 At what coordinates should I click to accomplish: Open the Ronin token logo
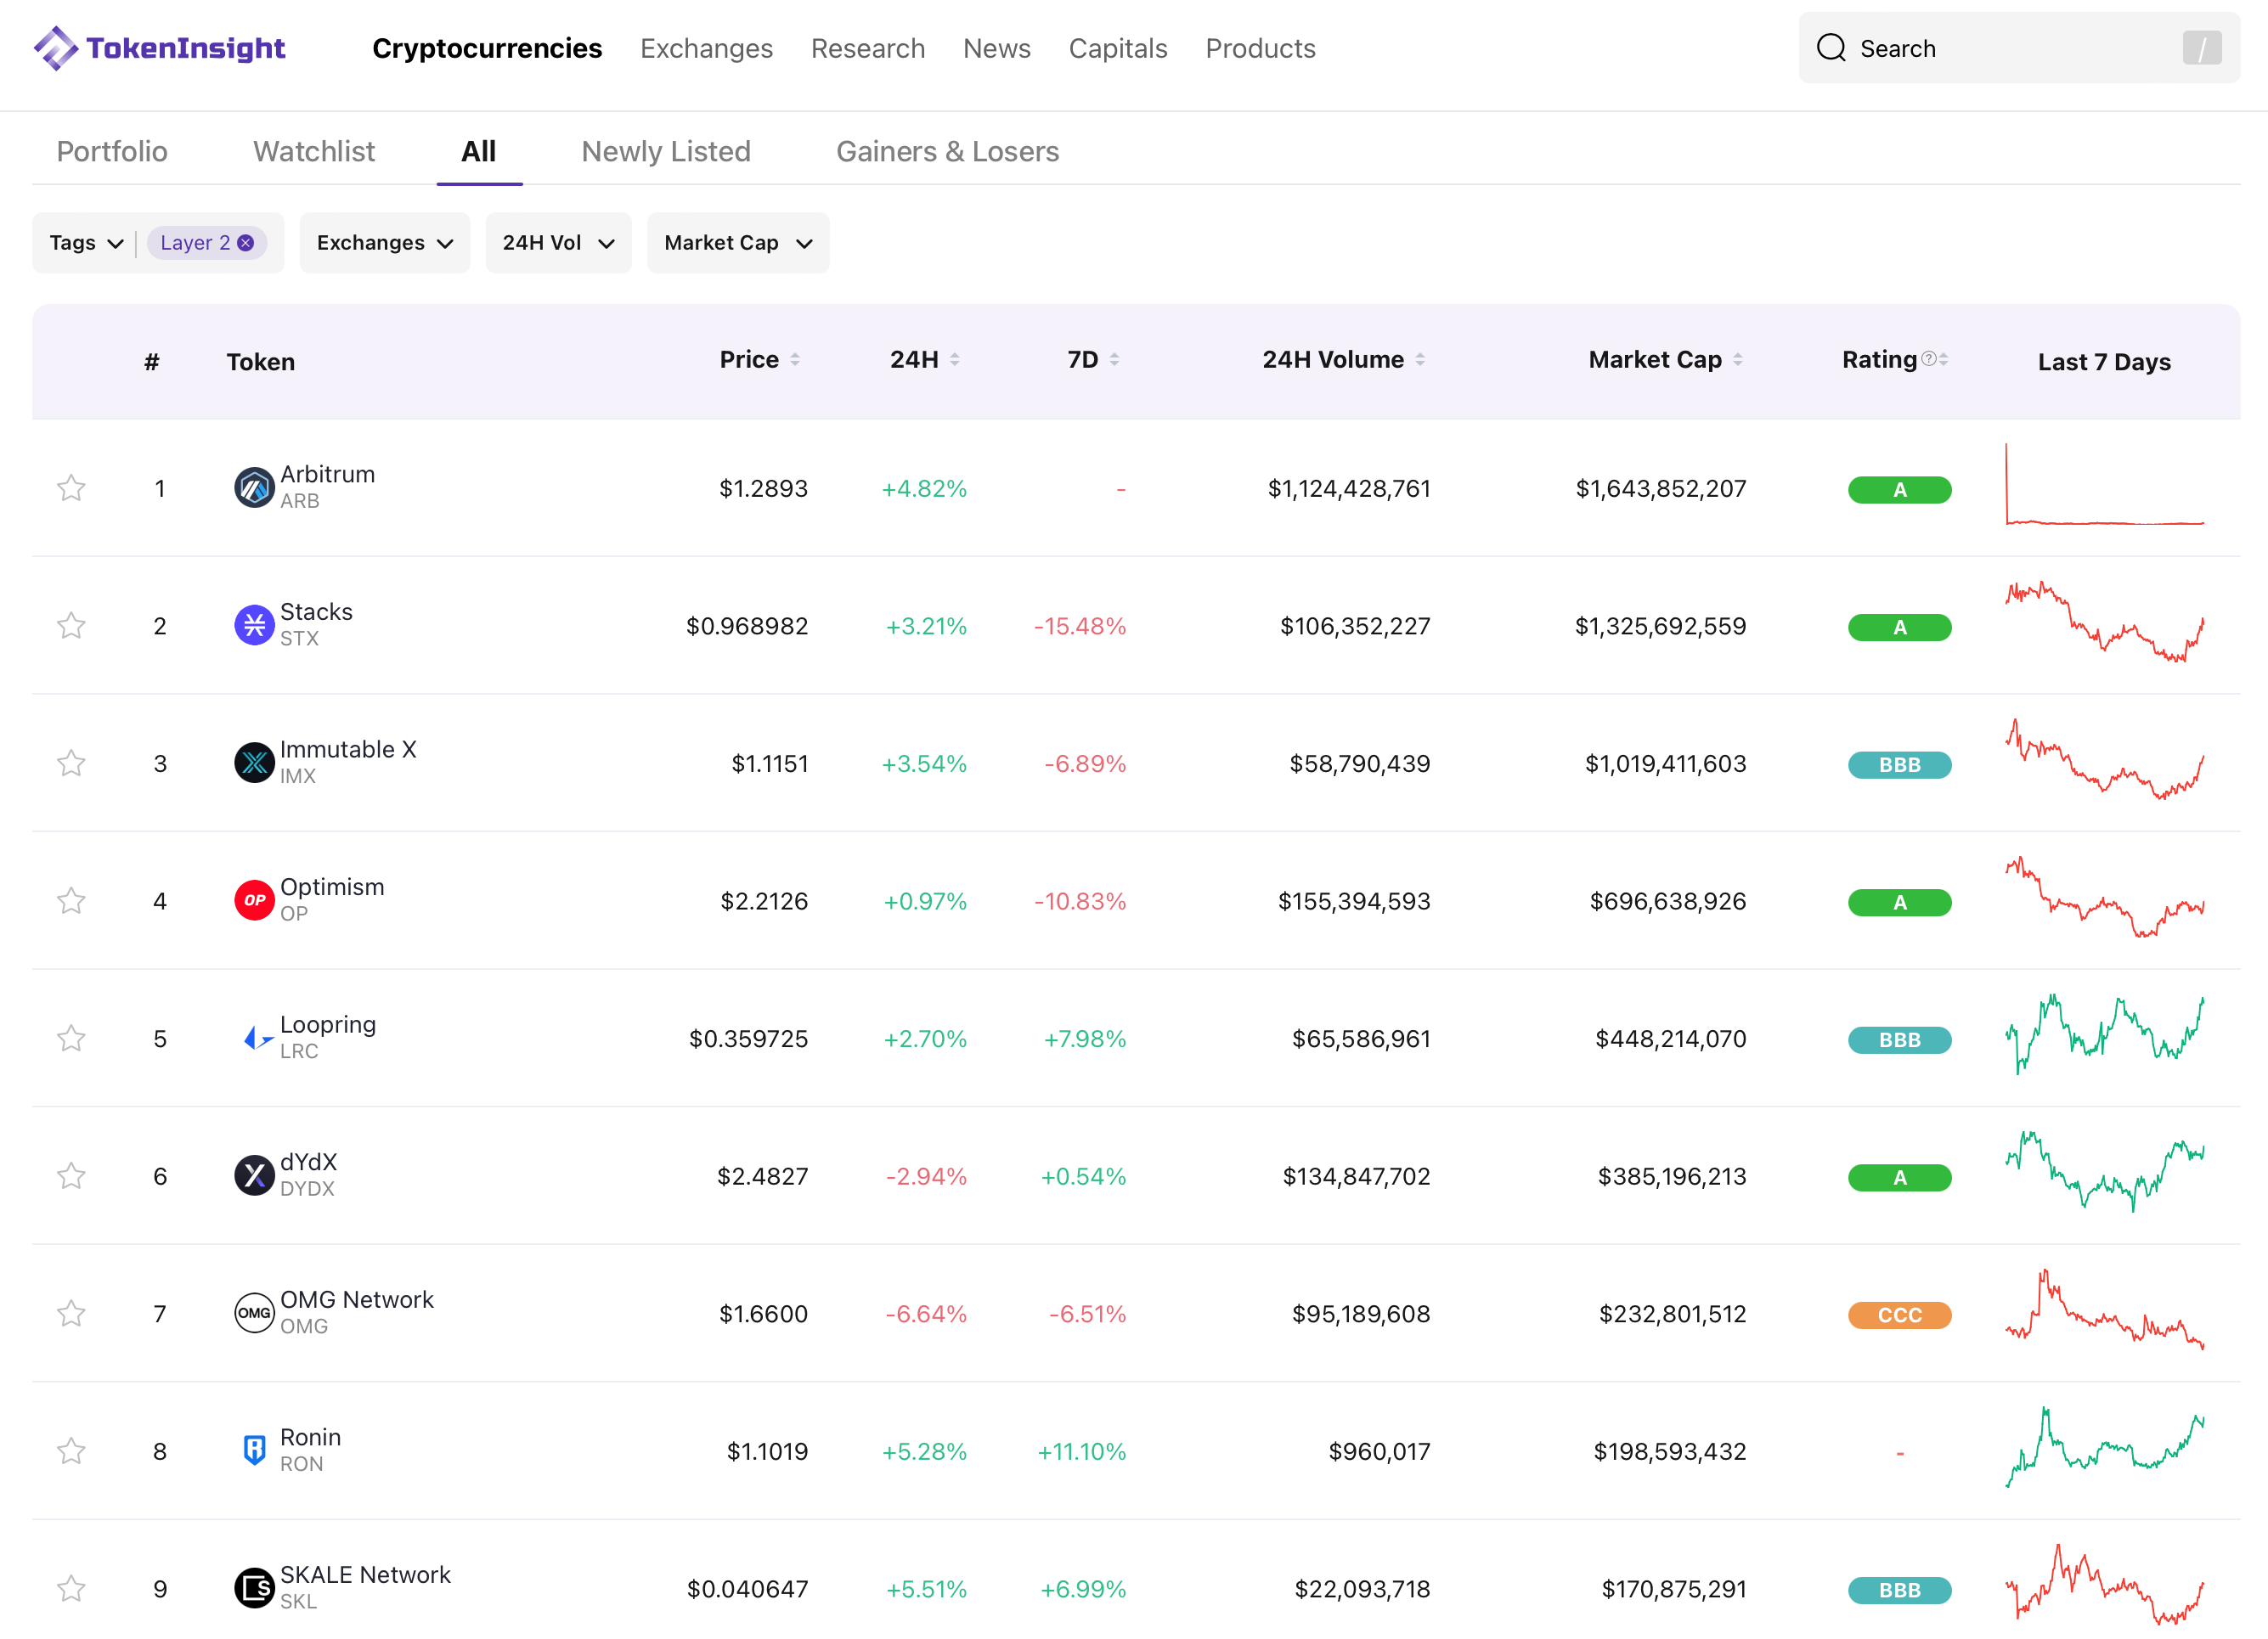point(254,1451)
